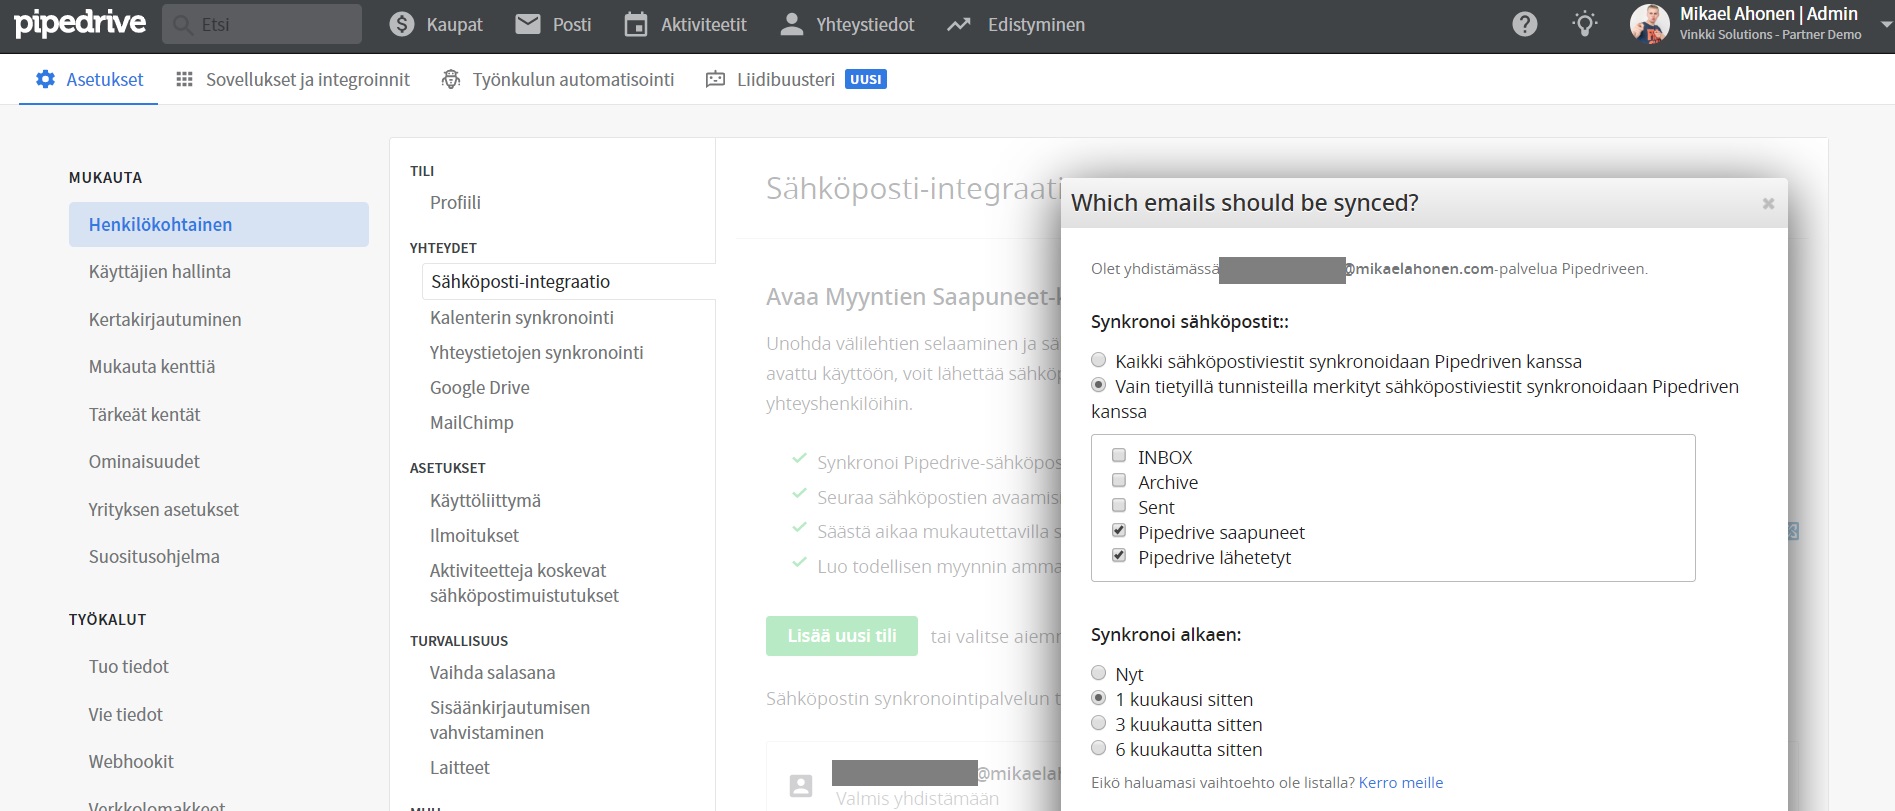The height and width of the screenshot is (811, 1895).
Task: Uncheck Pipedrive saapuneet checkbox
Action: point(1119,530)
